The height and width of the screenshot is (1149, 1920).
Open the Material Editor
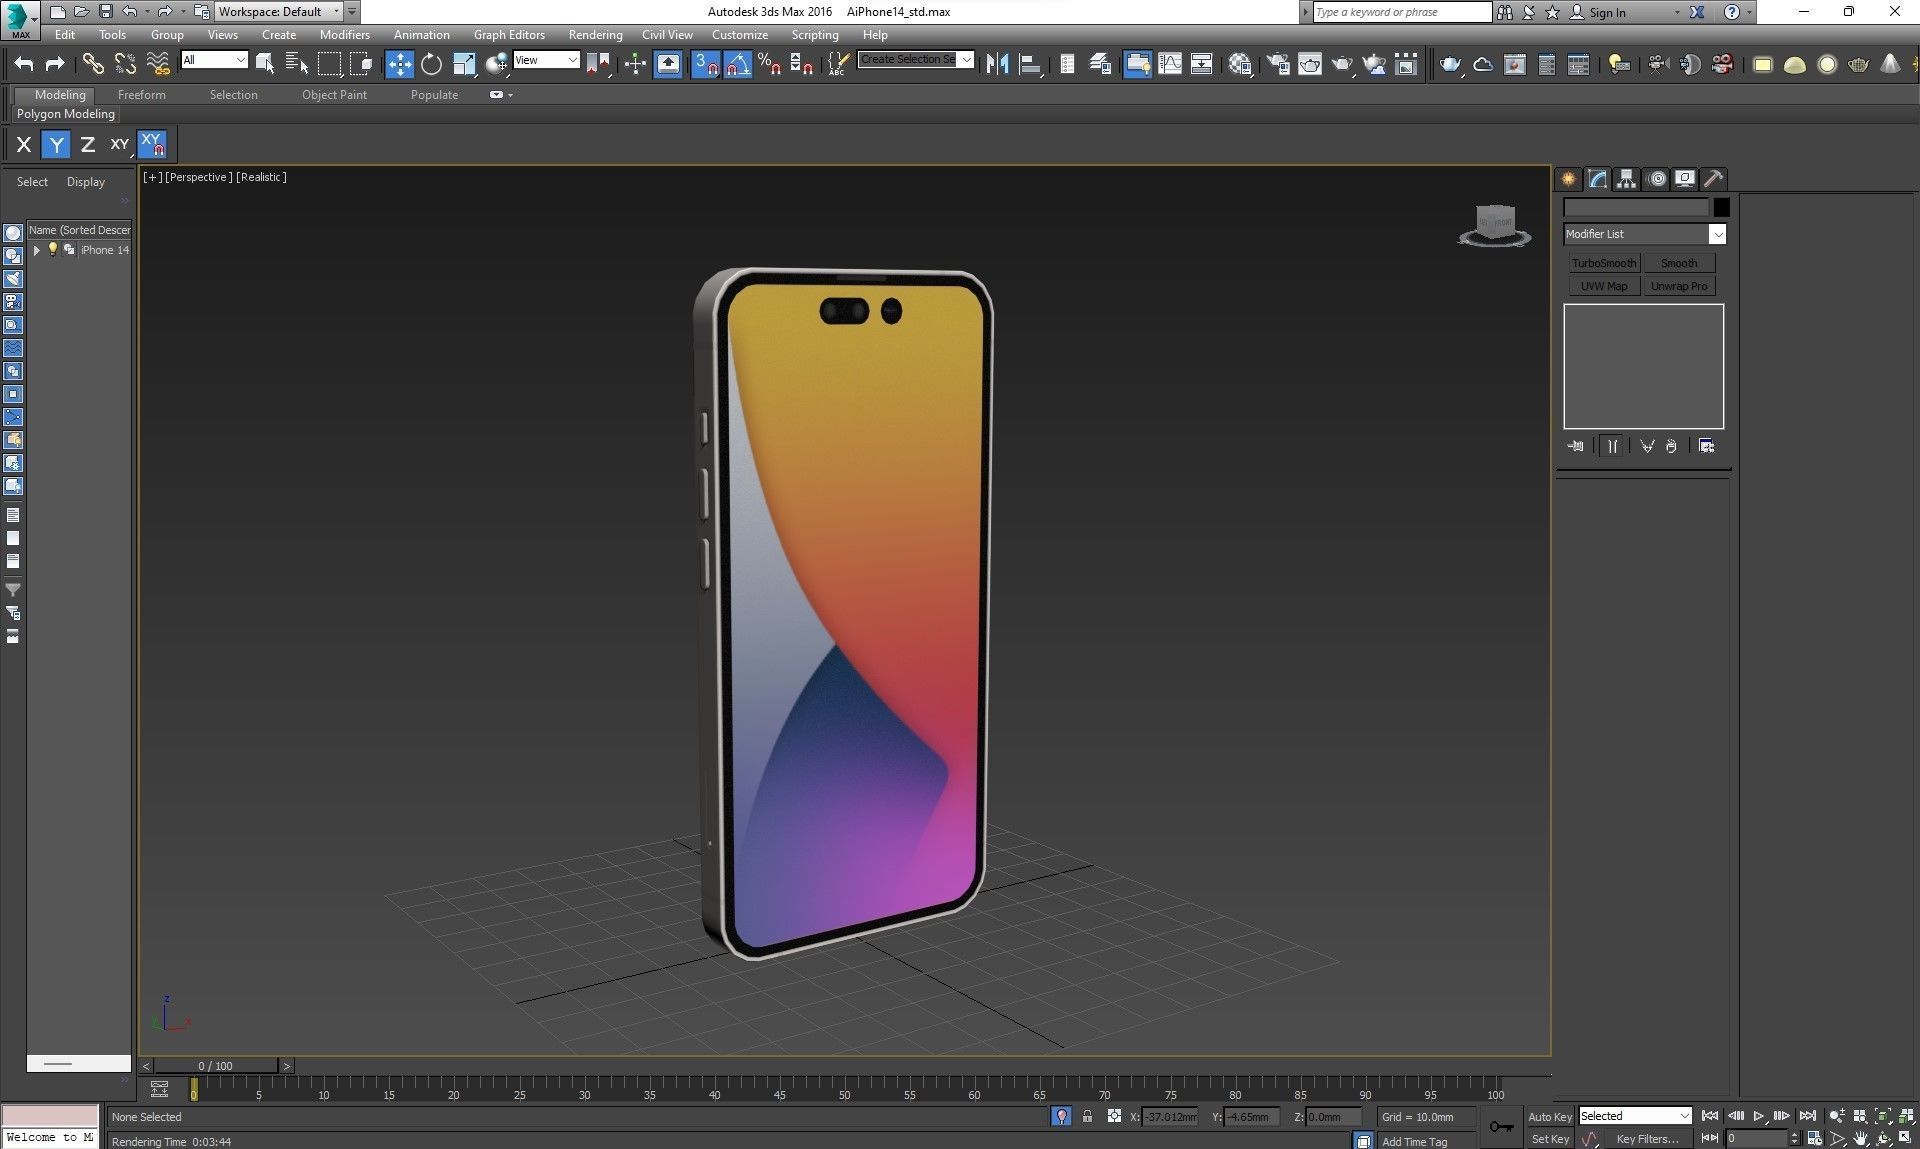coord(1241,64)
